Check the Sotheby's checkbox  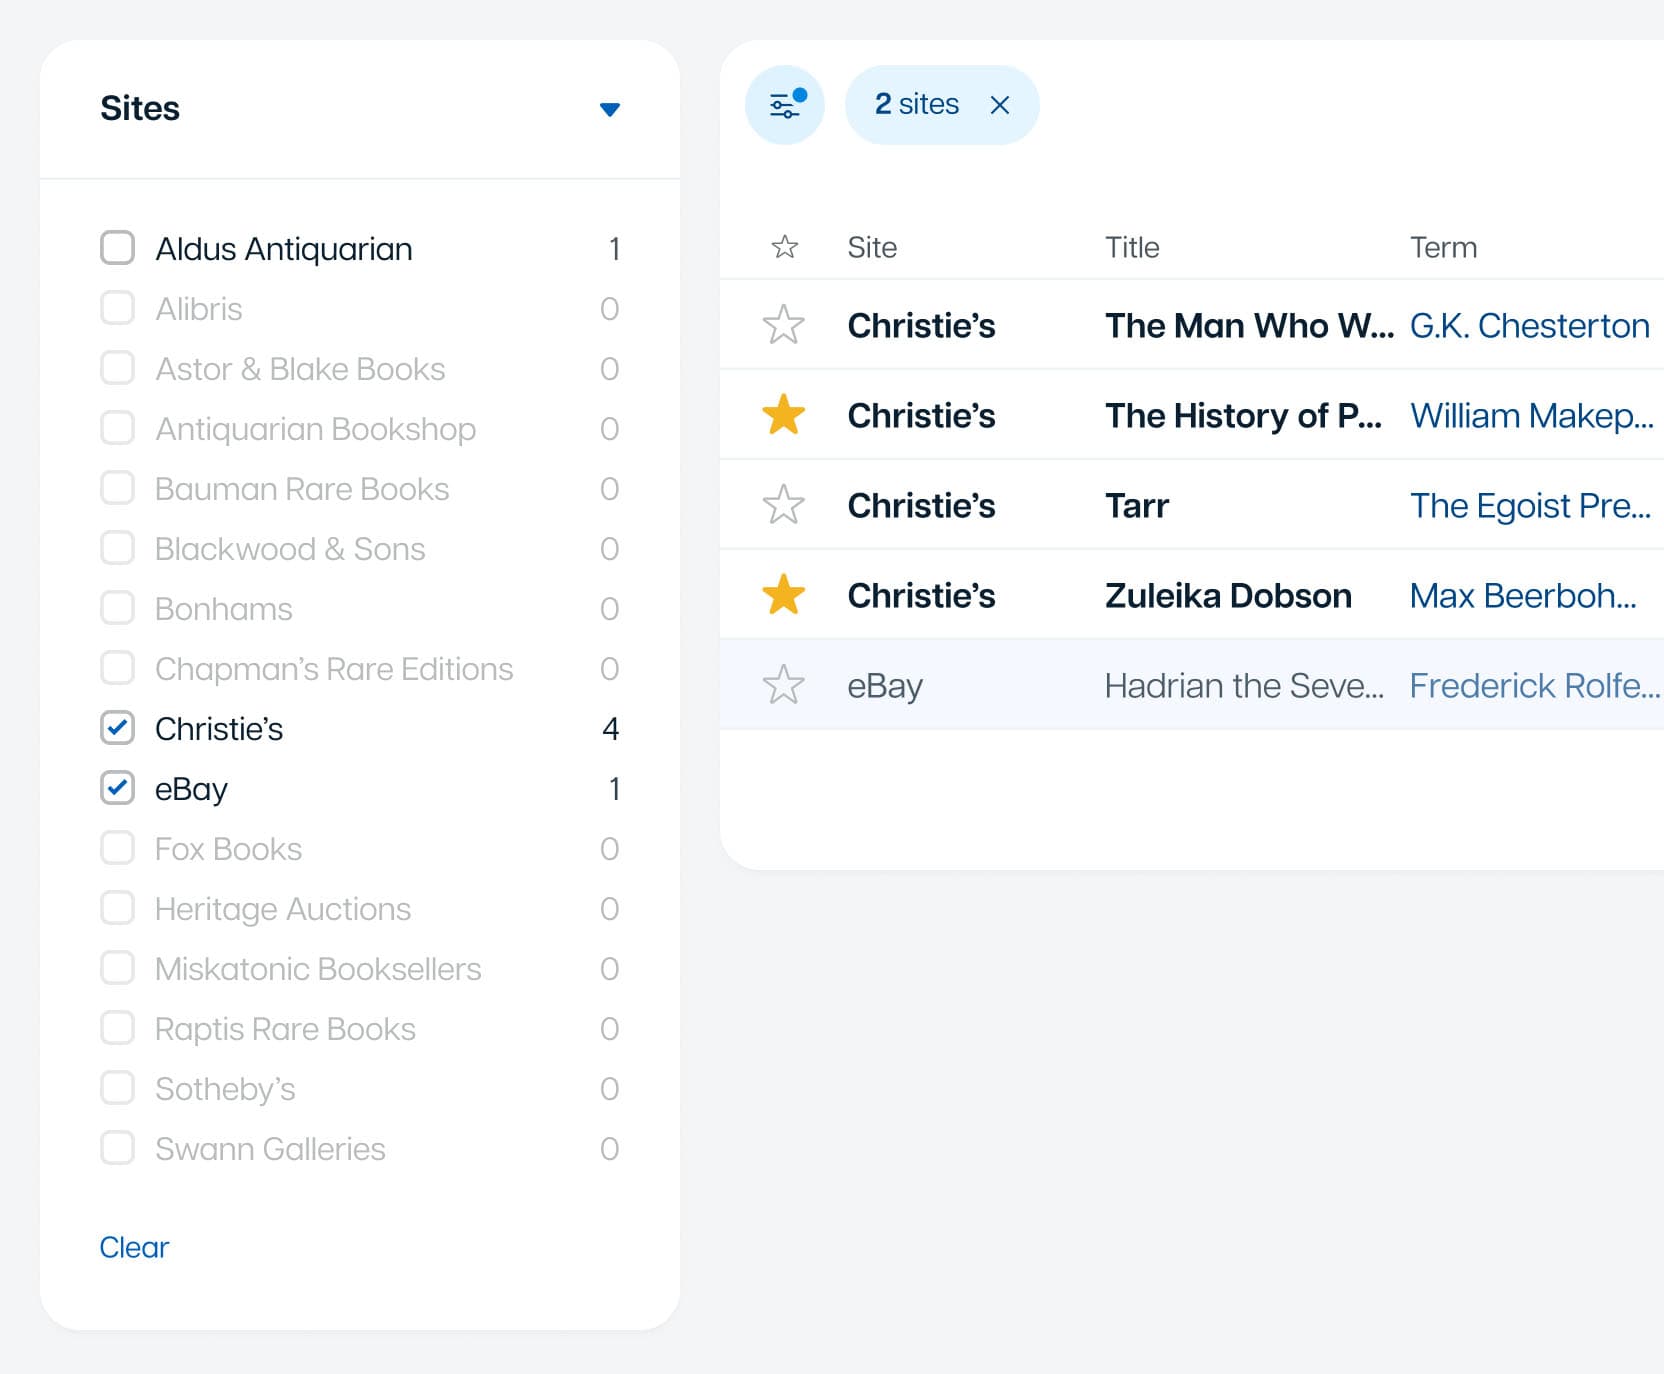point(118,1088)
